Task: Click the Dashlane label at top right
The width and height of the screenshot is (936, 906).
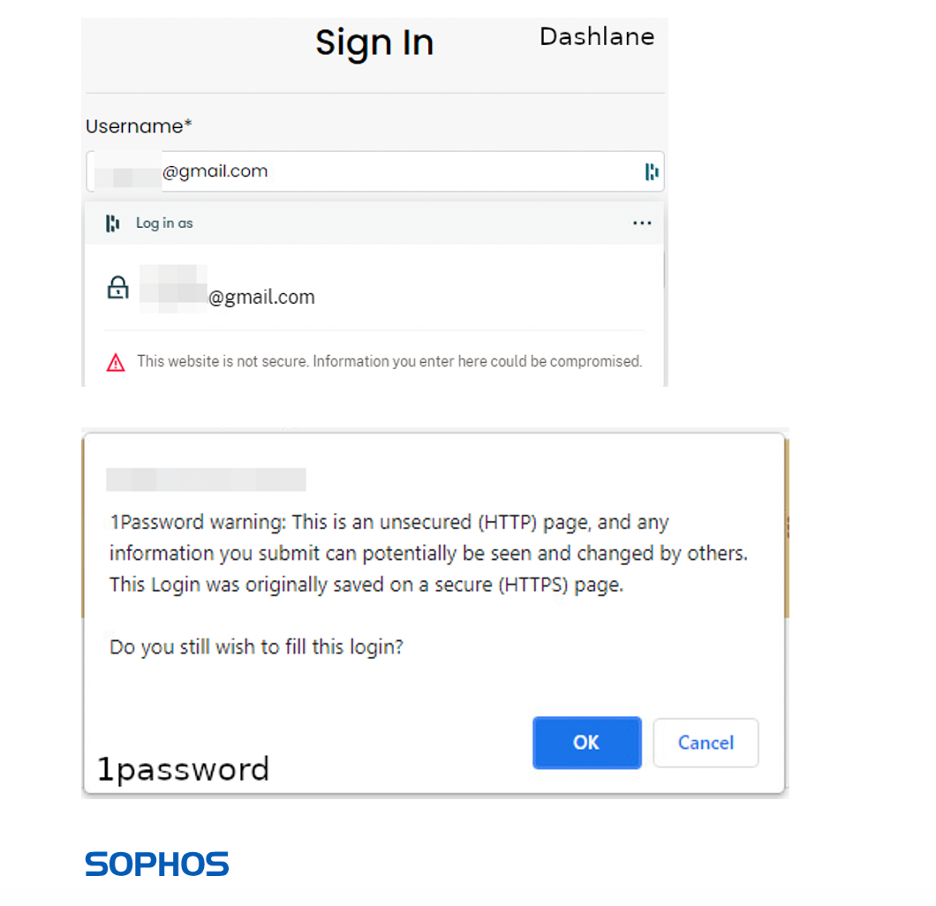Action: pyautogui.click(x=596, y=37)
